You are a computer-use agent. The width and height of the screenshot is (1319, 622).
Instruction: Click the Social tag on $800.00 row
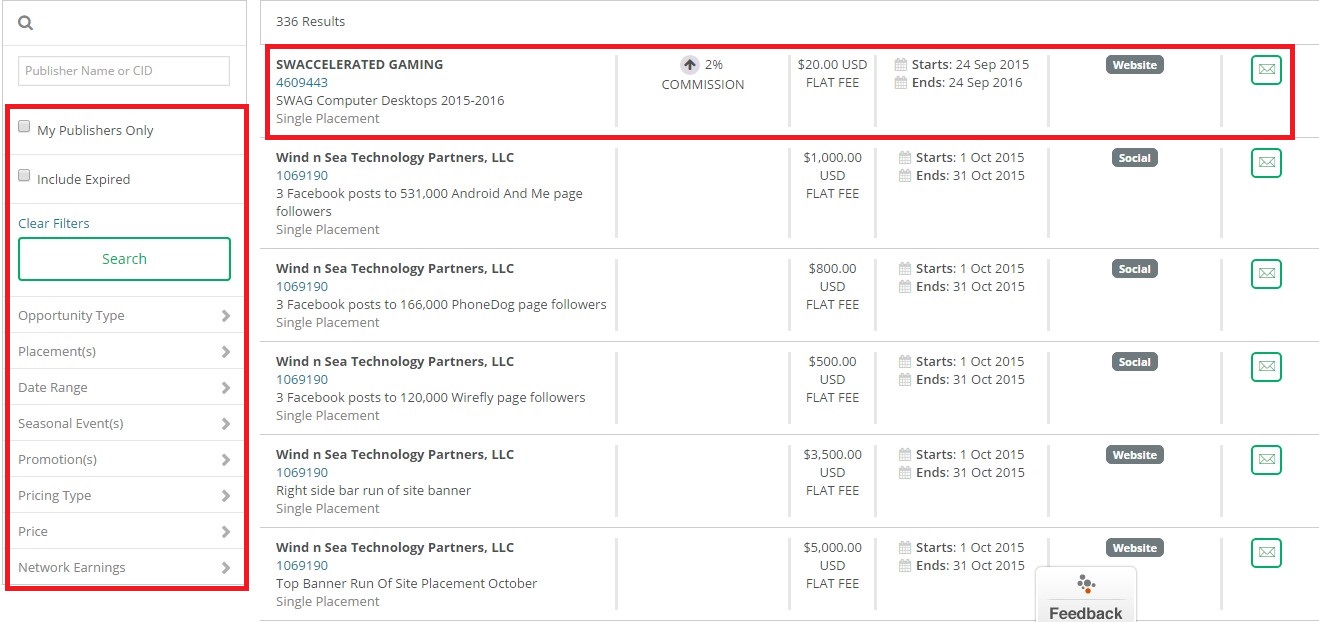tap(1135, 269)
